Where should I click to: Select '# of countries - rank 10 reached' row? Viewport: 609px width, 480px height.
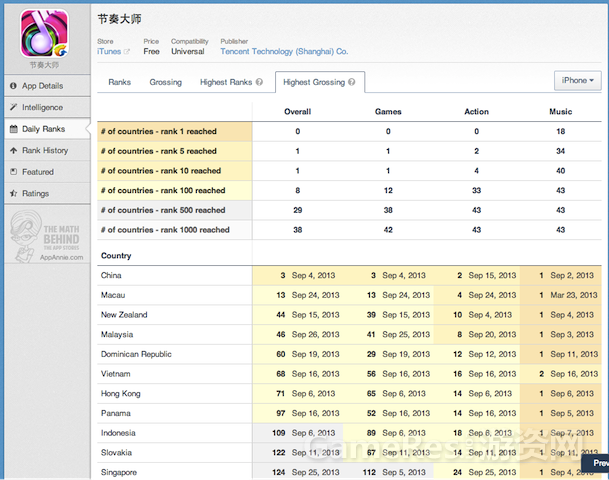(349, 171)
